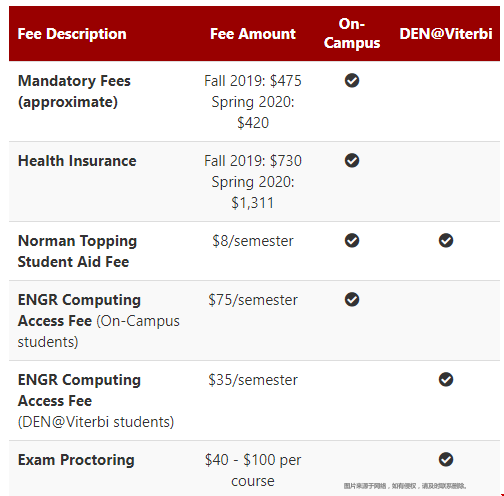Click the DEN@Viterbi column header
Image resolution: width=504 pixels, height=496 pixels.
click(446, 34)
